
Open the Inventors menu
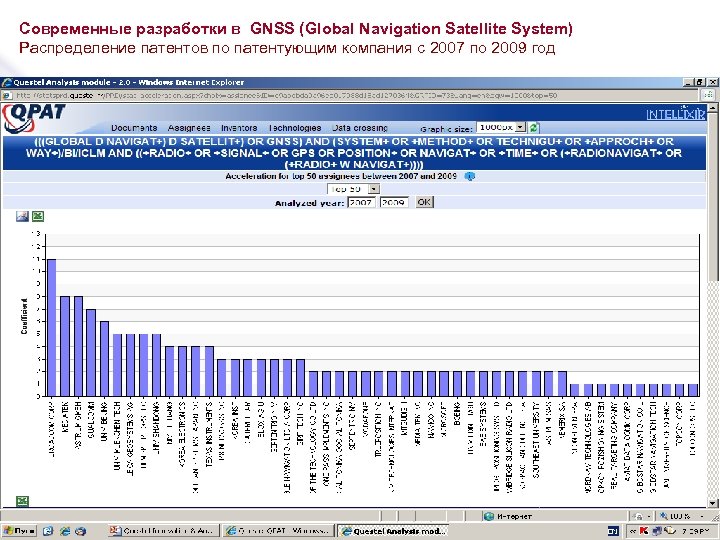239,128
